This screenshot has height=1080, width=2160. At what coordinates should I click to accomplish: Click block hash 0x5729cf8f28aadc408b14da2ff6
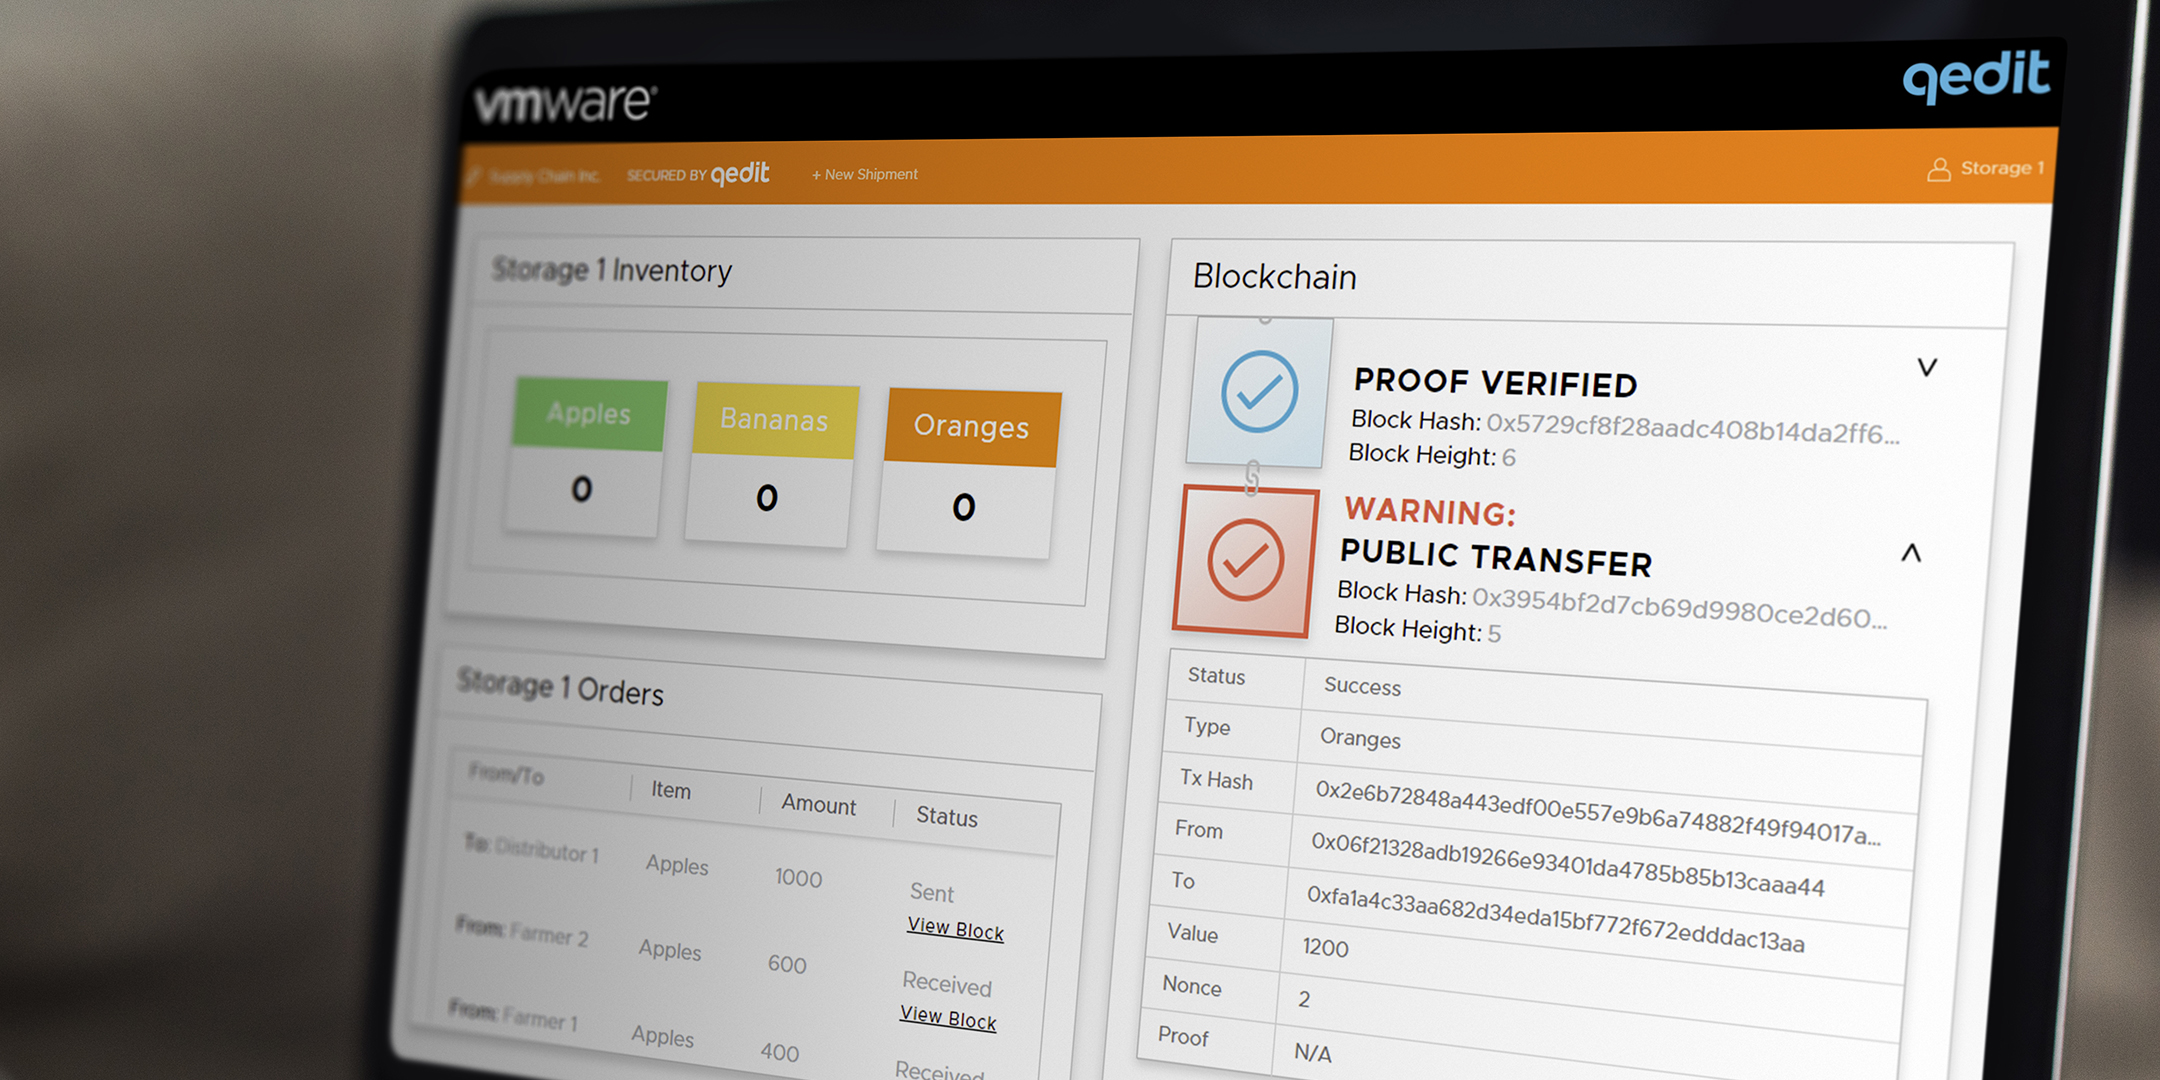[1693, 430]
